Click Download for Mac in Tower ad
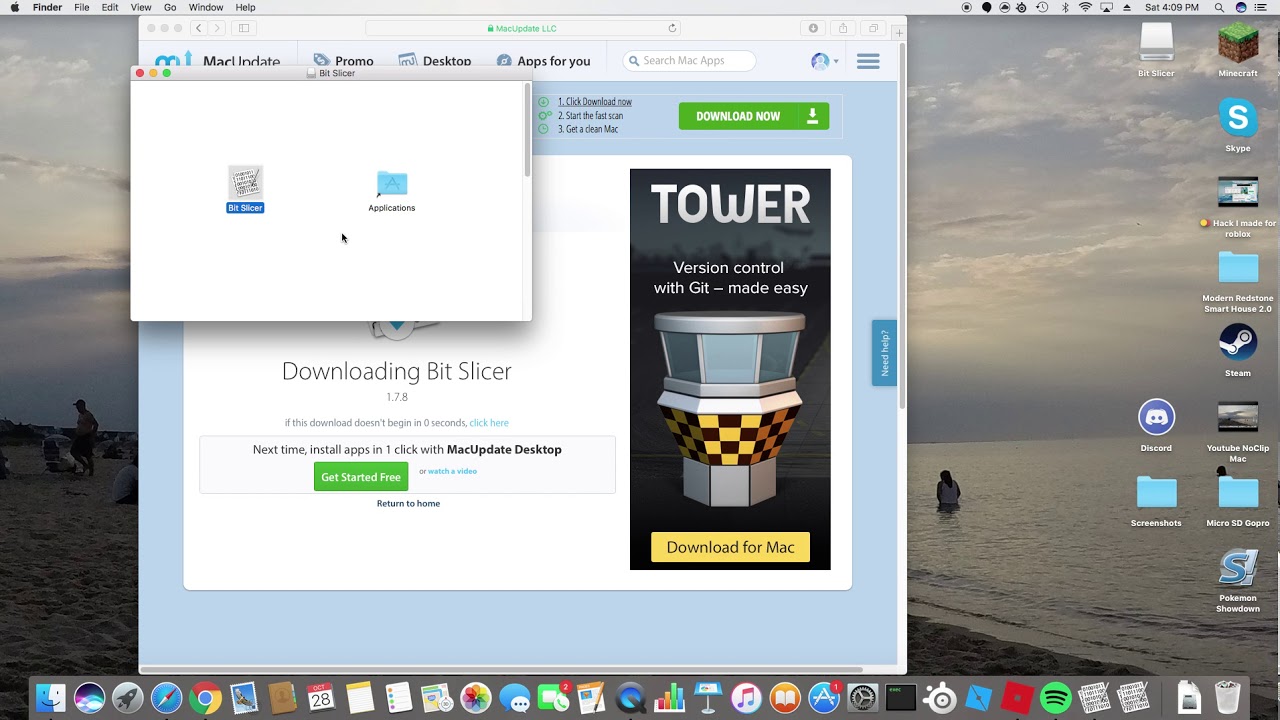This screenshot has height=720, width=1280. pos(730,547)
